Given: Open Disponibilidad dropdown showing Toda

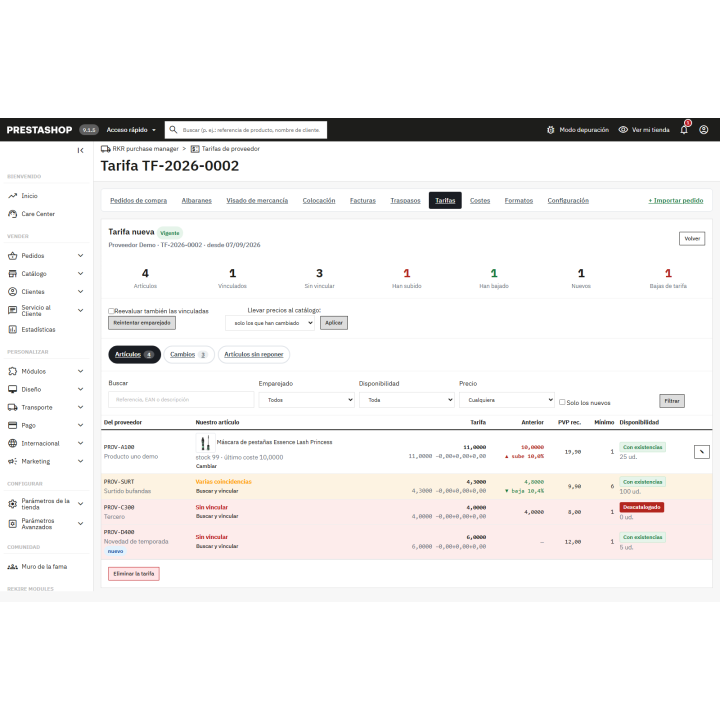Looking at the screenshot, I should (406, 400).
